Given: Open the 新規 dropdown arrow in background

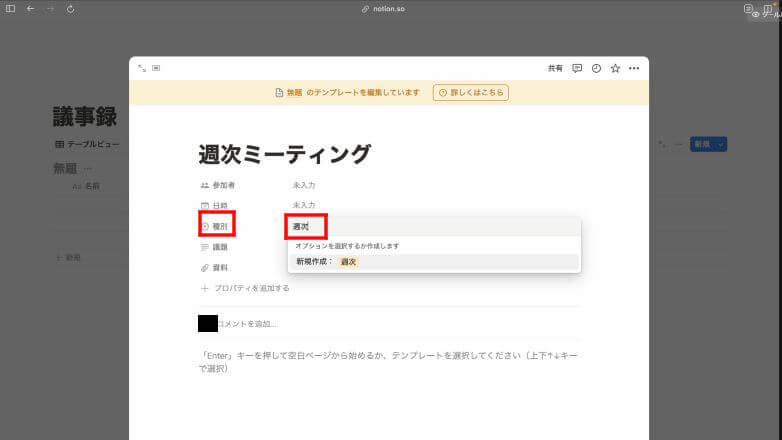Looking at the screenshot, I should (720, 144).
